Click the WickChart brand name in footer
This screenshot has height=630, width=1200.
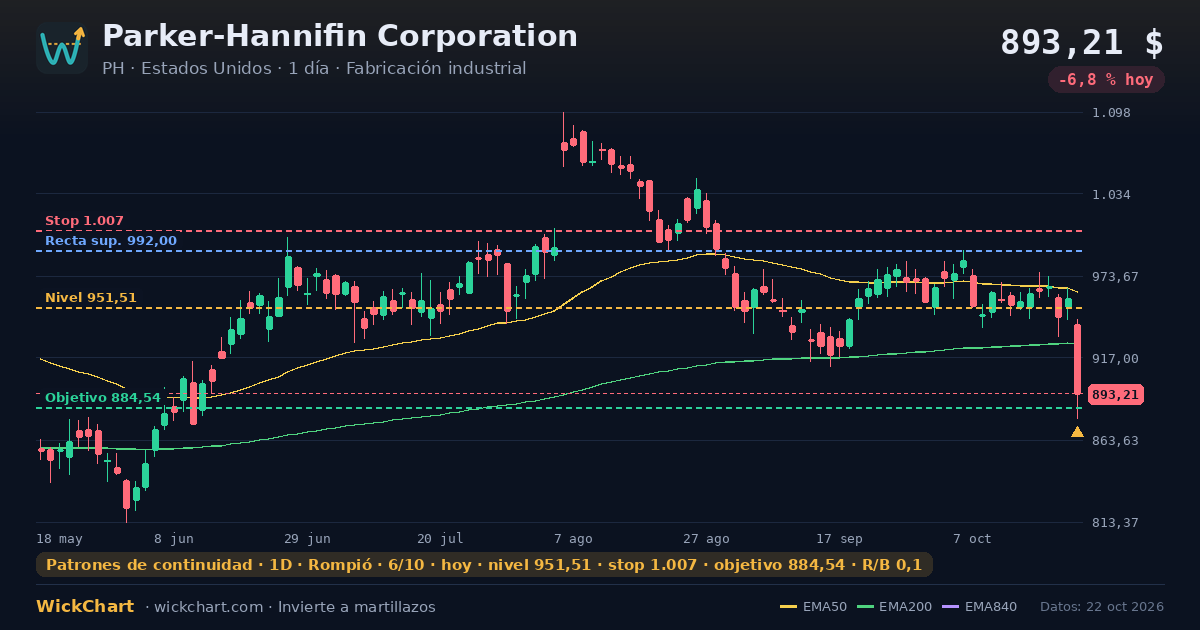(x=85, y=607)
